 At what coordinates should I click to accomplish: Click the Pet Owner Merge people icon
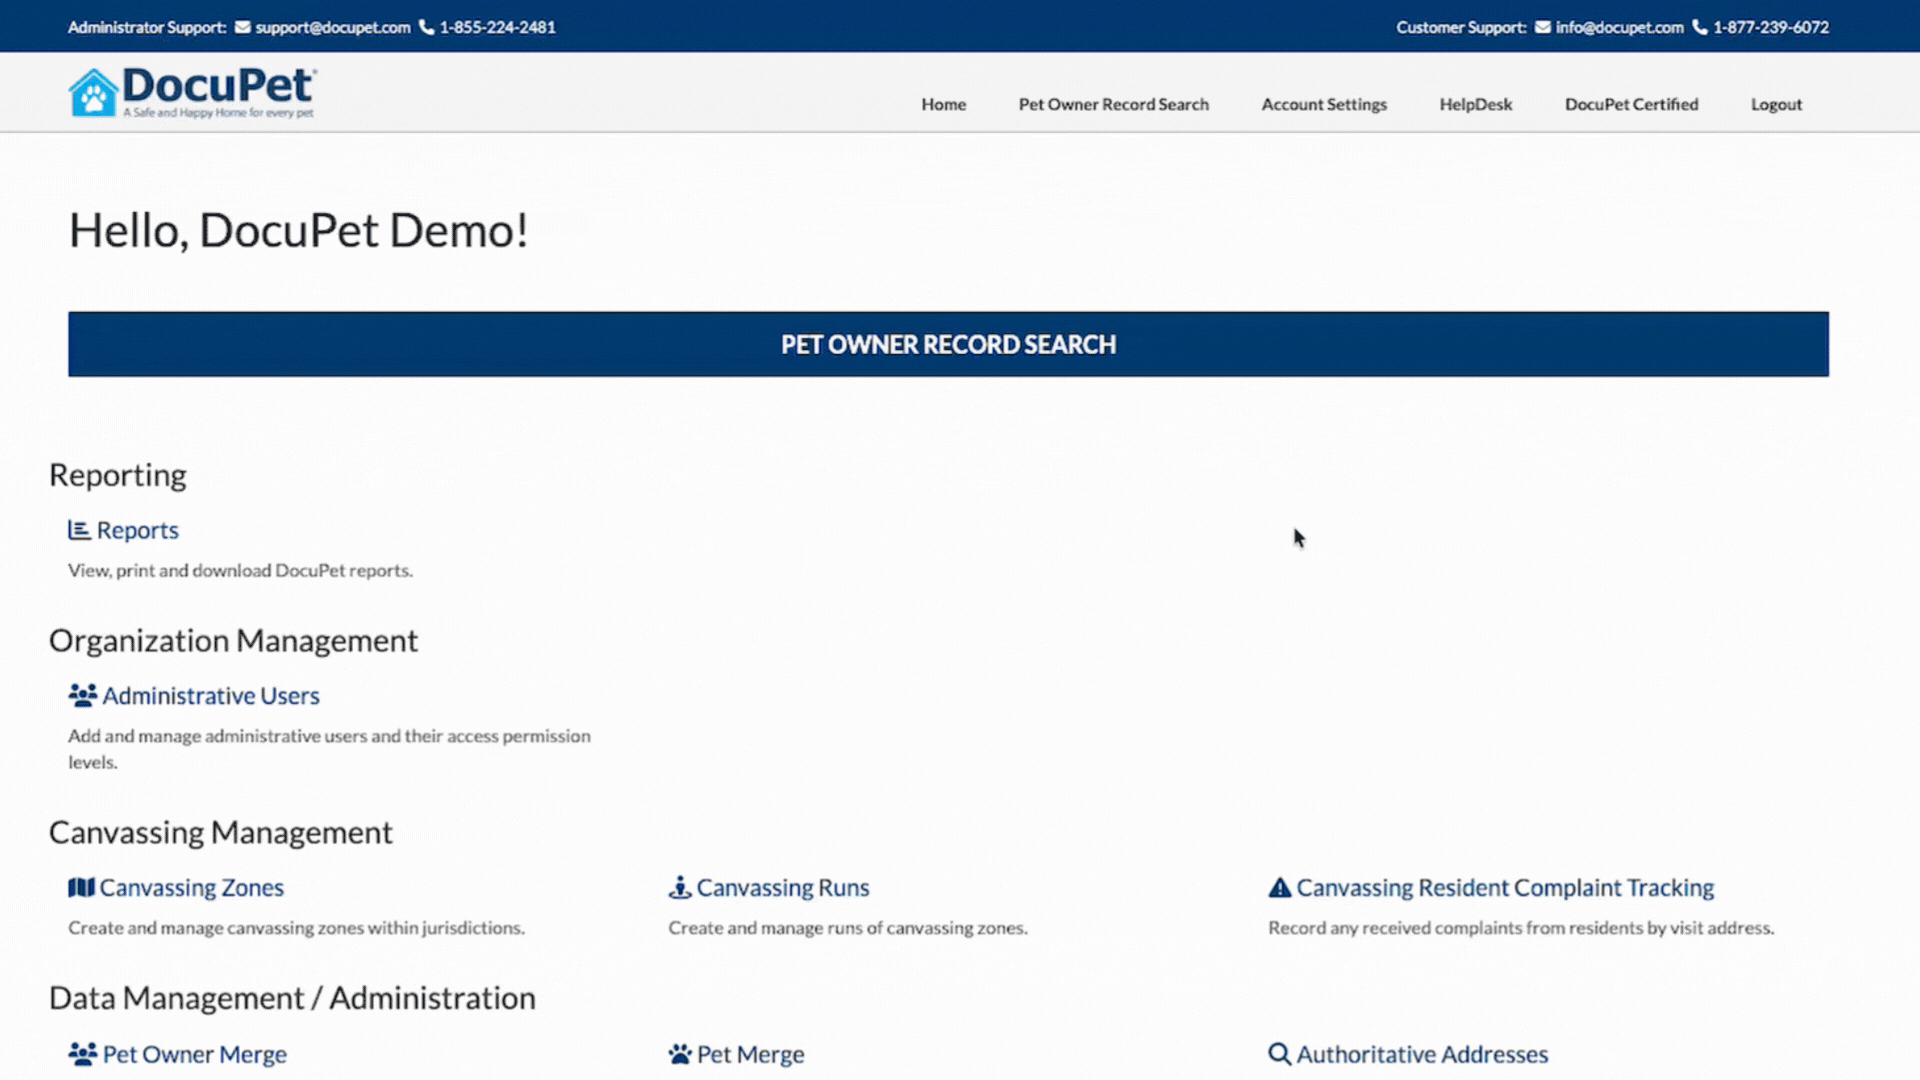pyautogui.click(x=82, y=1054)
